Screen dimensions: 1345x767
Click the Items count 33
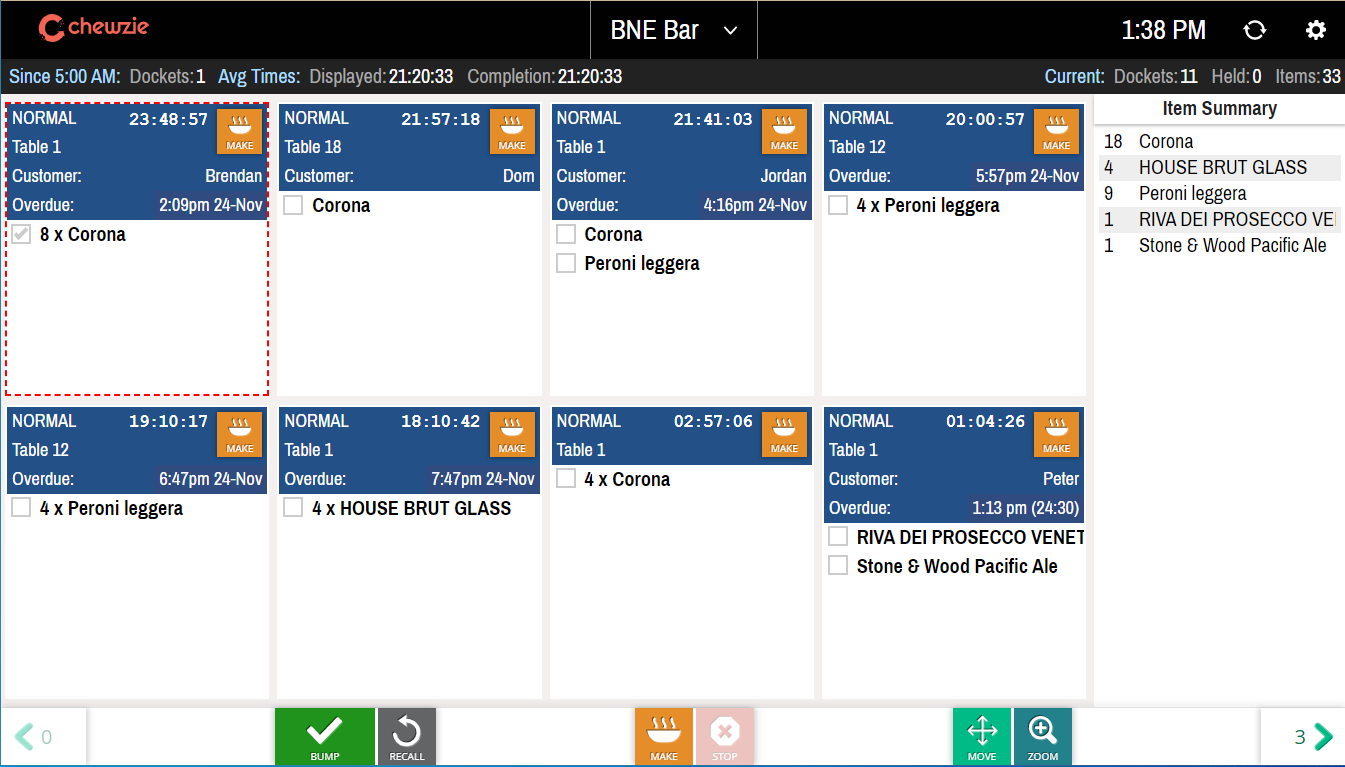click(x=1331, y=76)
